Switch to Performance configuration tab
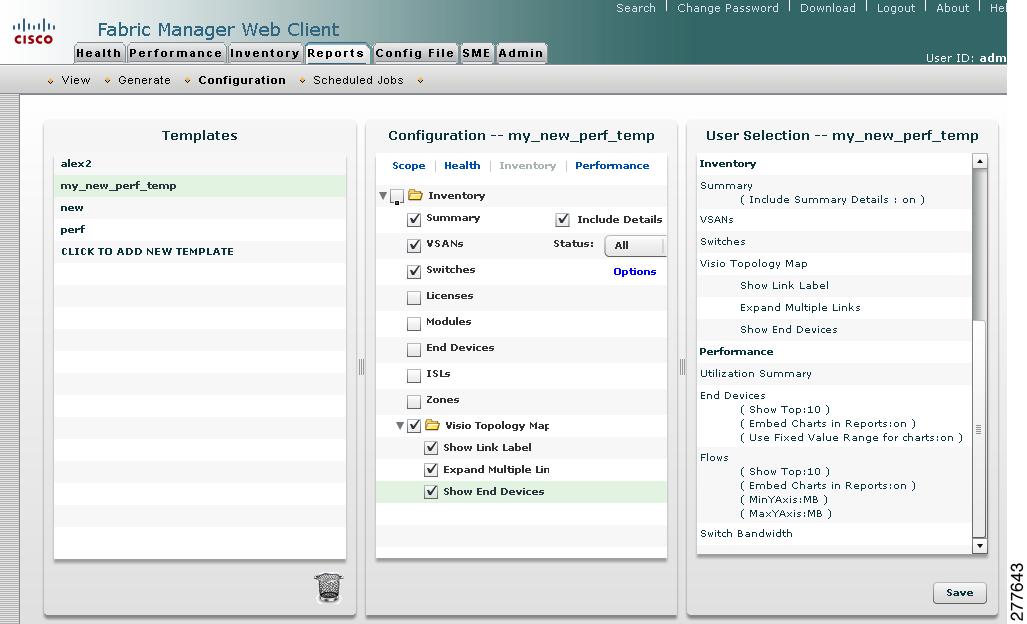The height and width of the screenshot is (624, 1027). pos(612,166)
